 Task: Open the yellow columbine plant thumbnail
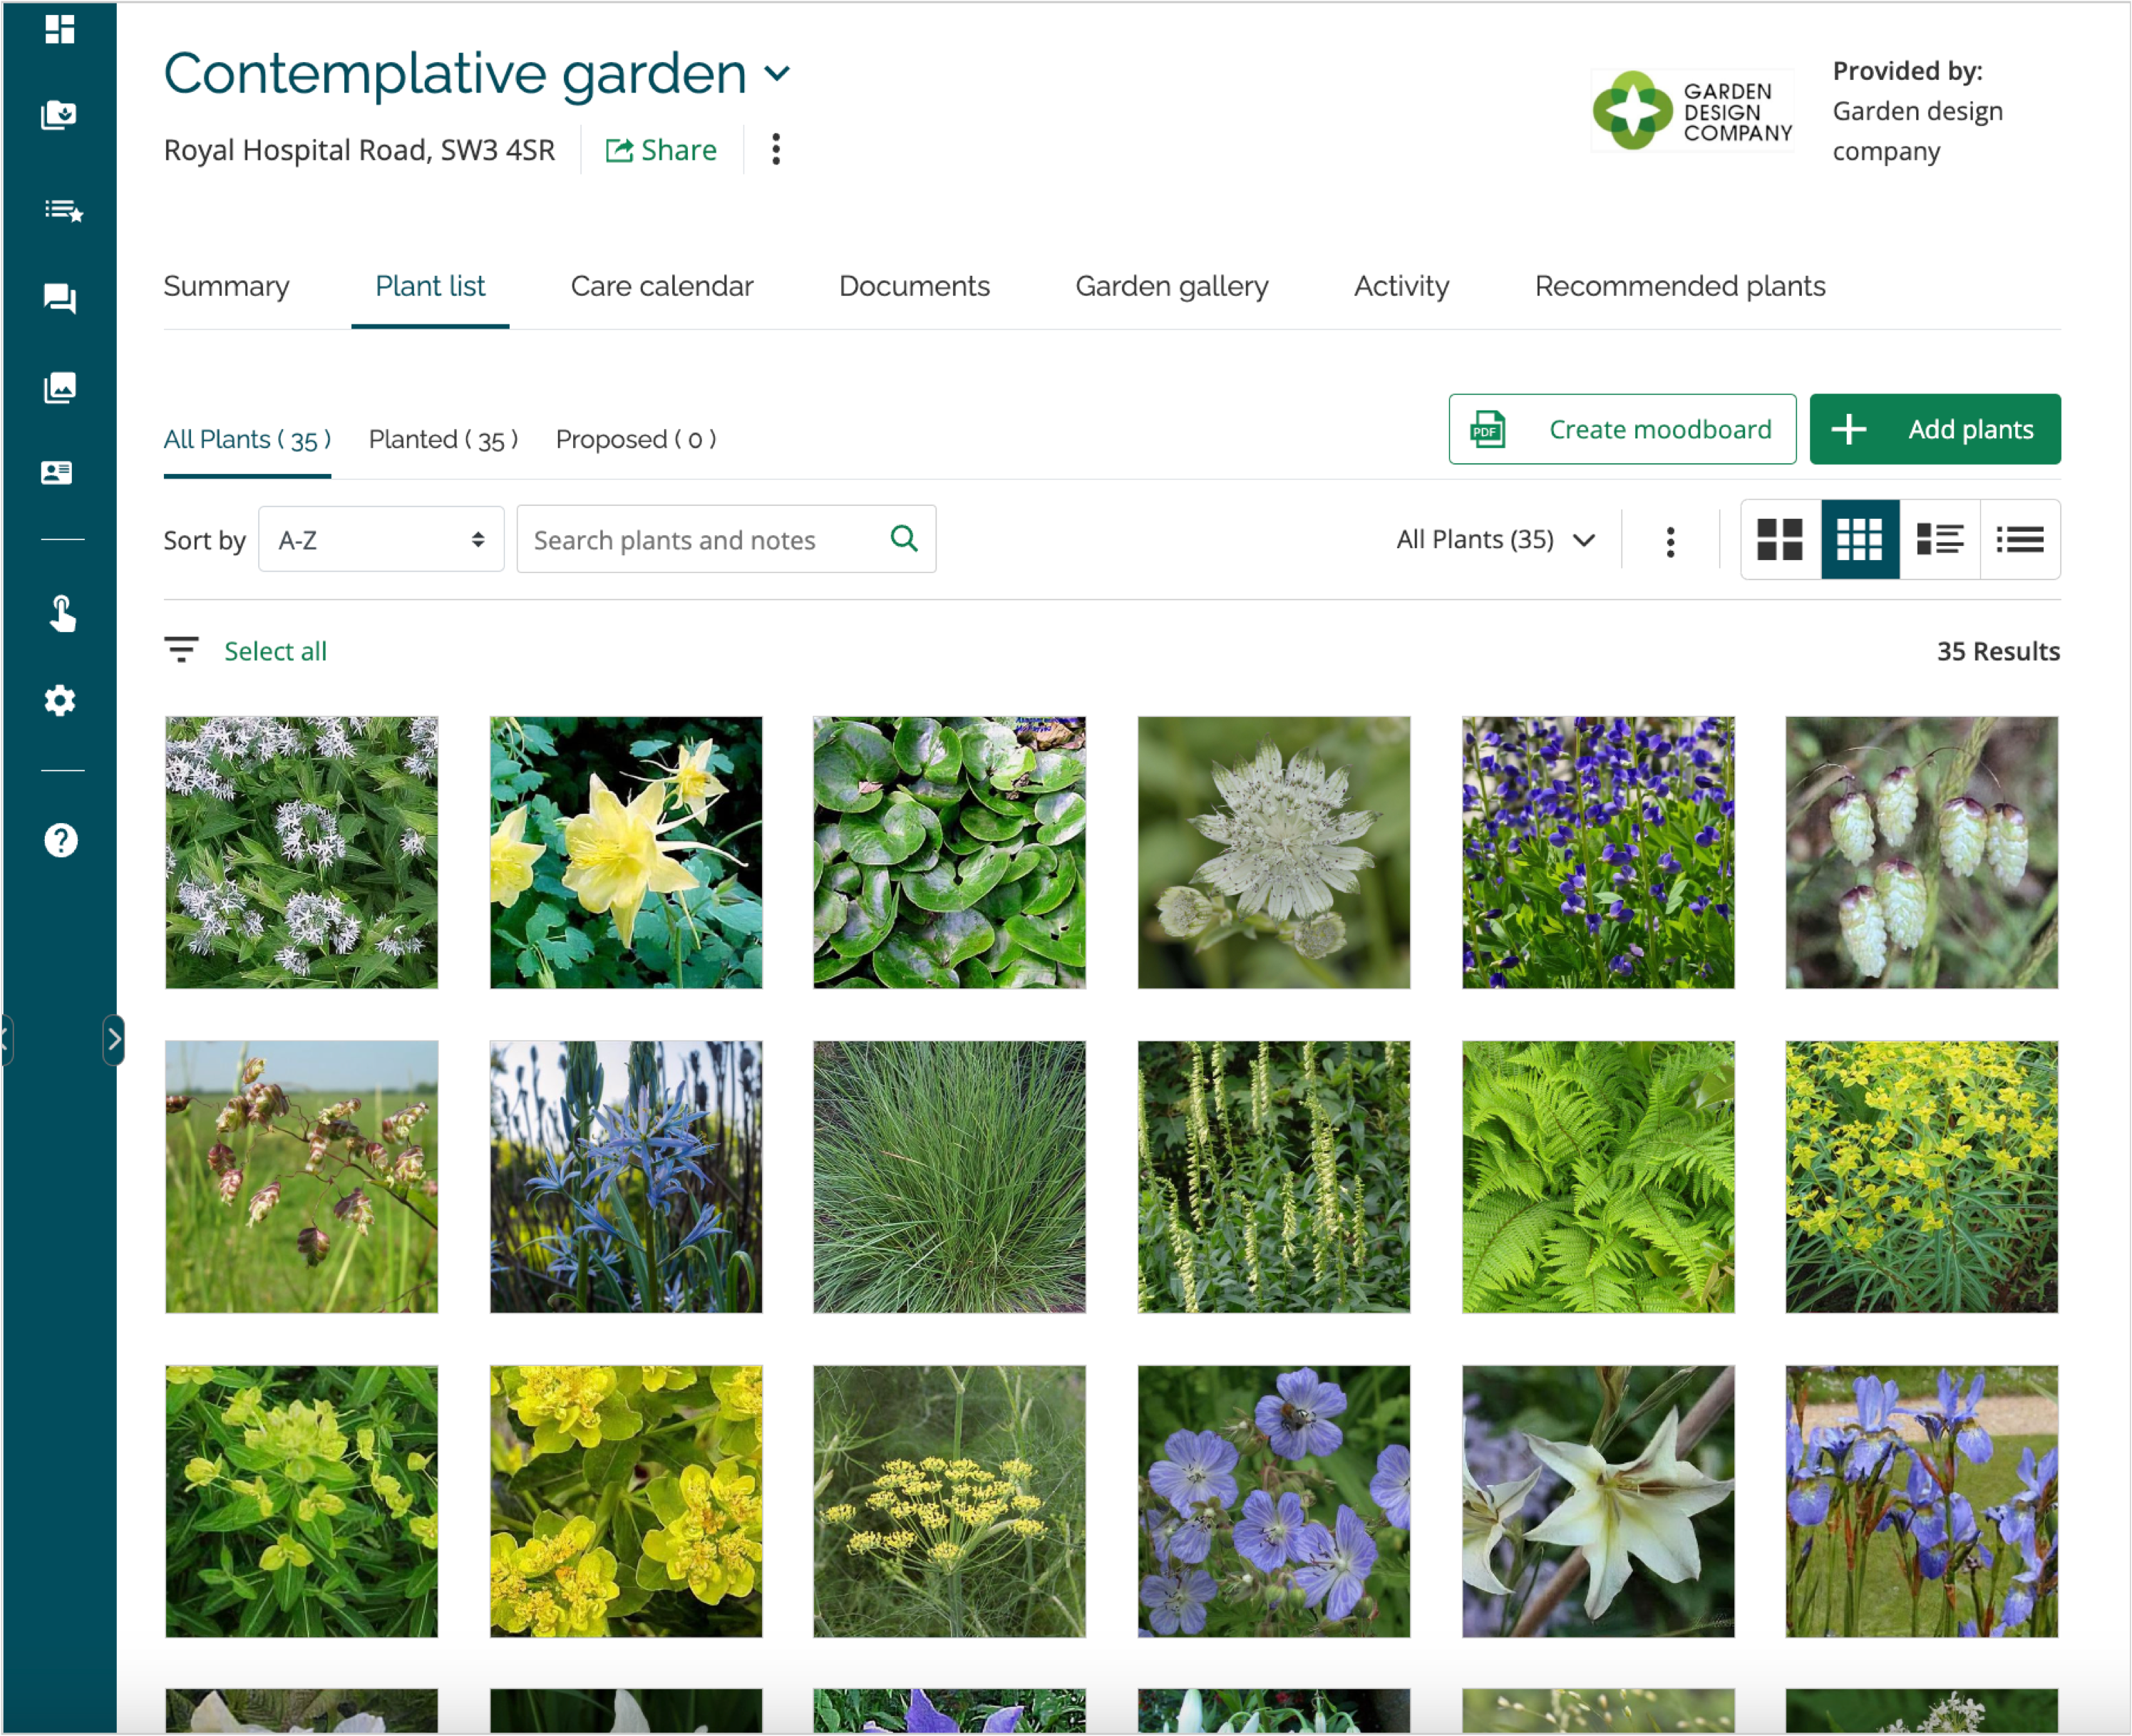click(626, 852)
